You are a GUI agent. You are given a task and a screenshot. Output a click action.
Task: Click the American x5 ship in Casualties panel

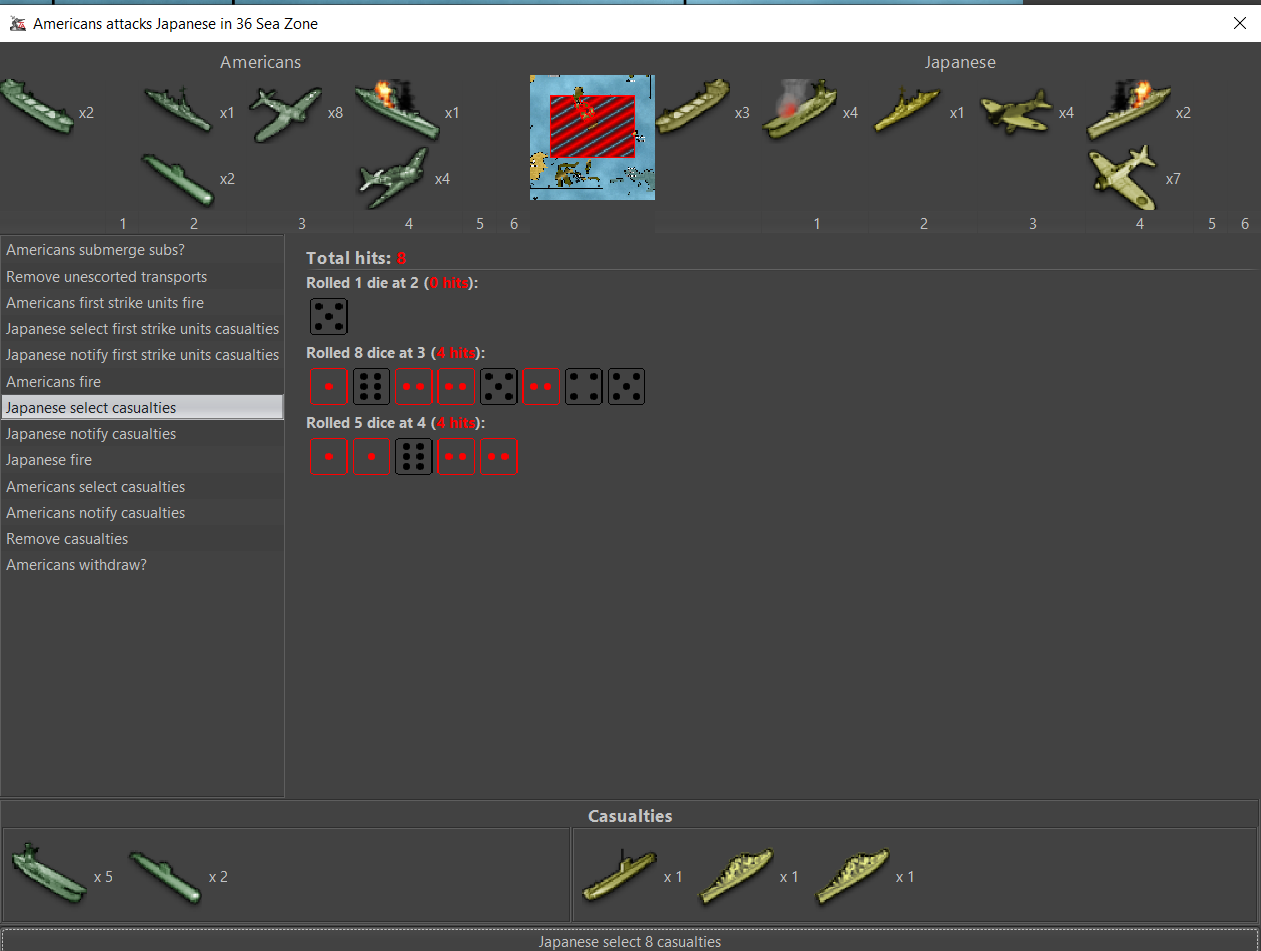(x=50, y=873)
